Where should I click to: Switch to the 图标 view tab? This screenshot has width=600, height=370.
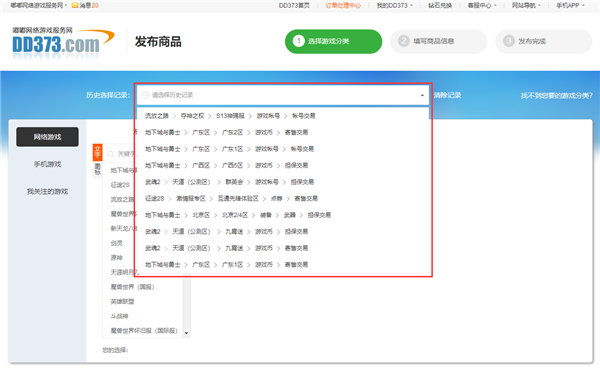98,169
